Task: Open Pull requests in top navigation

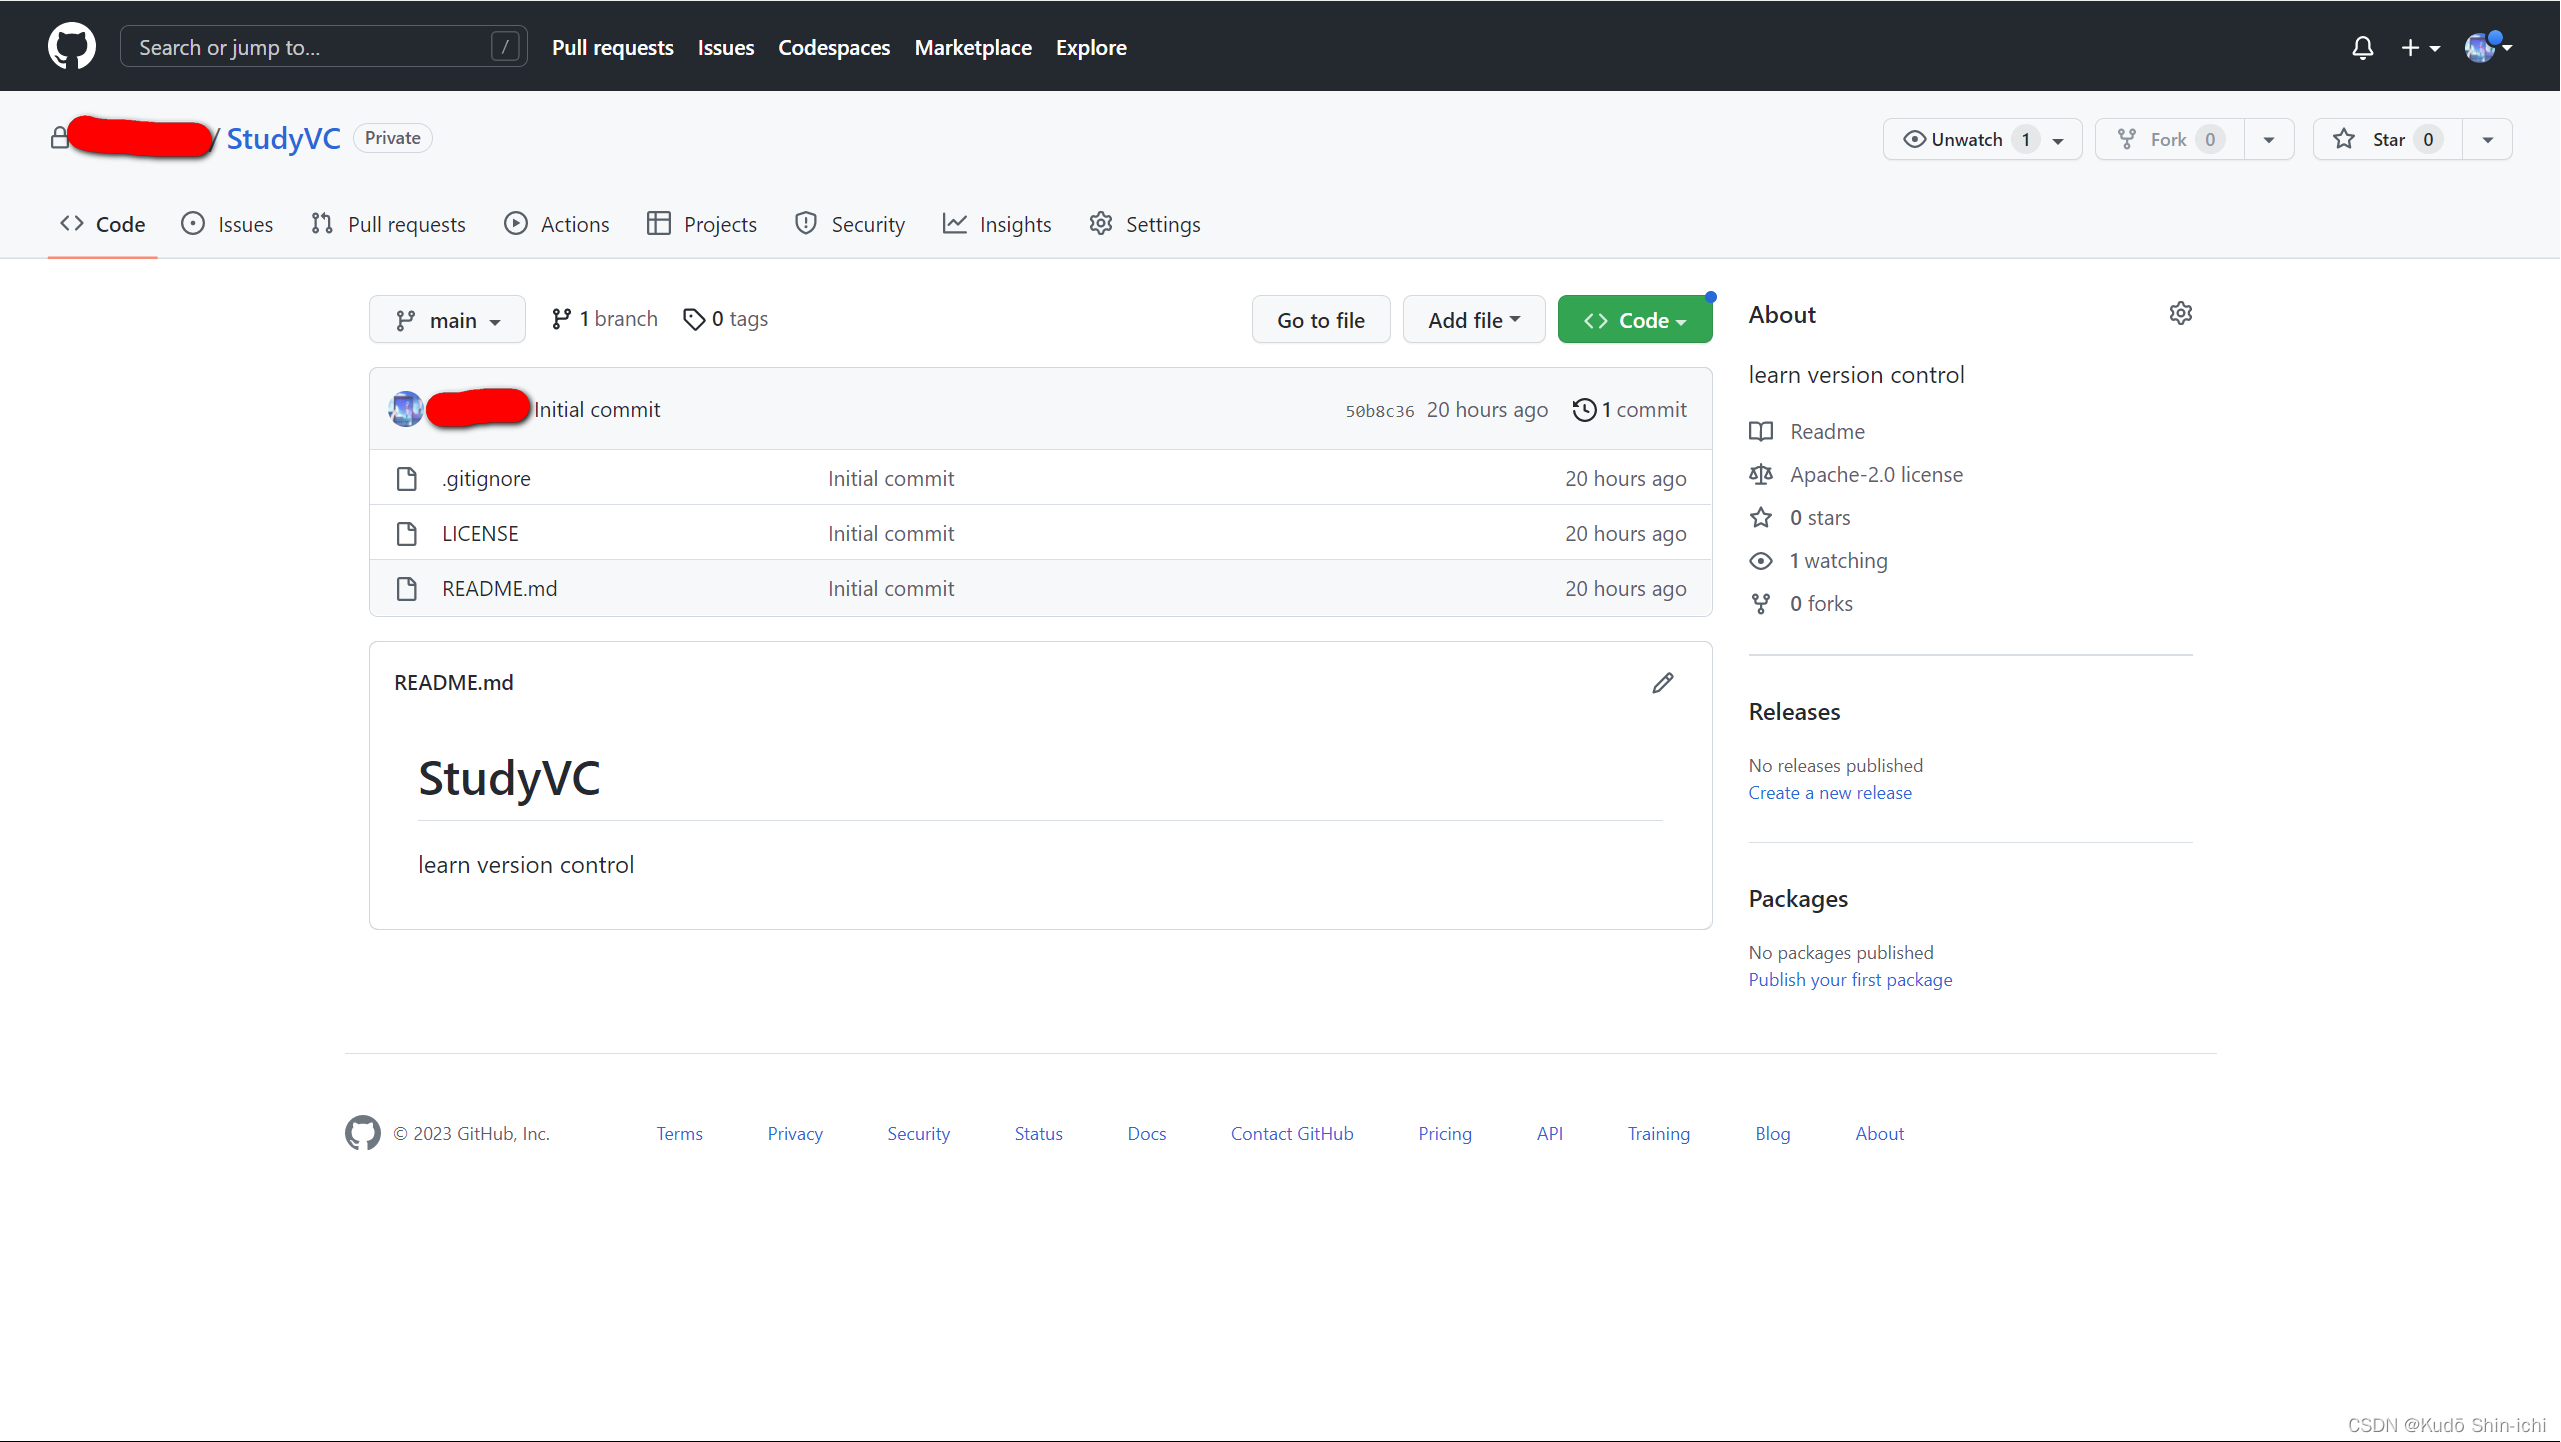Action: 612,47
